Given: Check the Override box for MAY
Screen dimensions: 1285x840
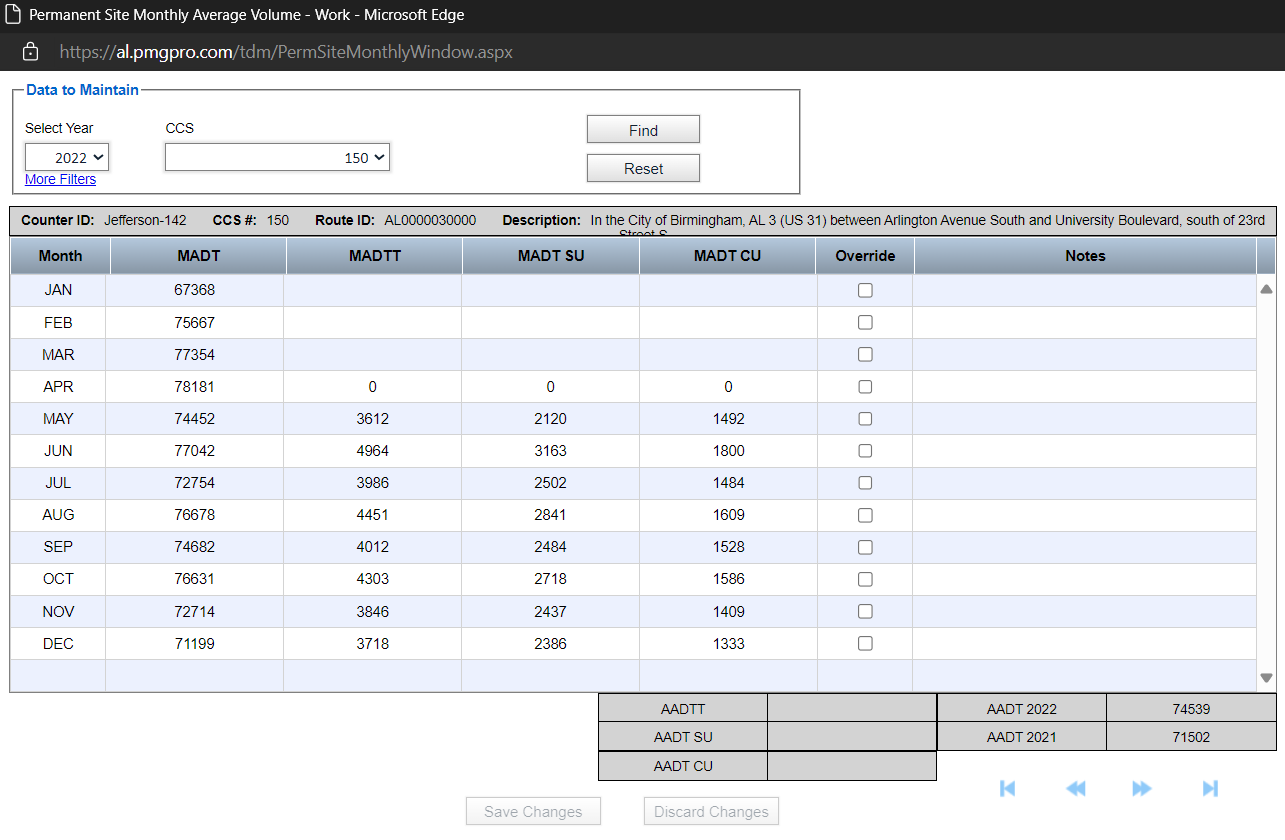Looking at the screenshot, I should click(x=865, y=418).
